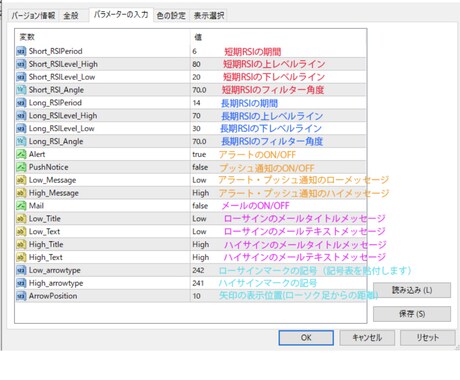Screen dimensions: 460x380
Task: Select the Long_RSI_Angle variable name
Action: click(56, 141)
